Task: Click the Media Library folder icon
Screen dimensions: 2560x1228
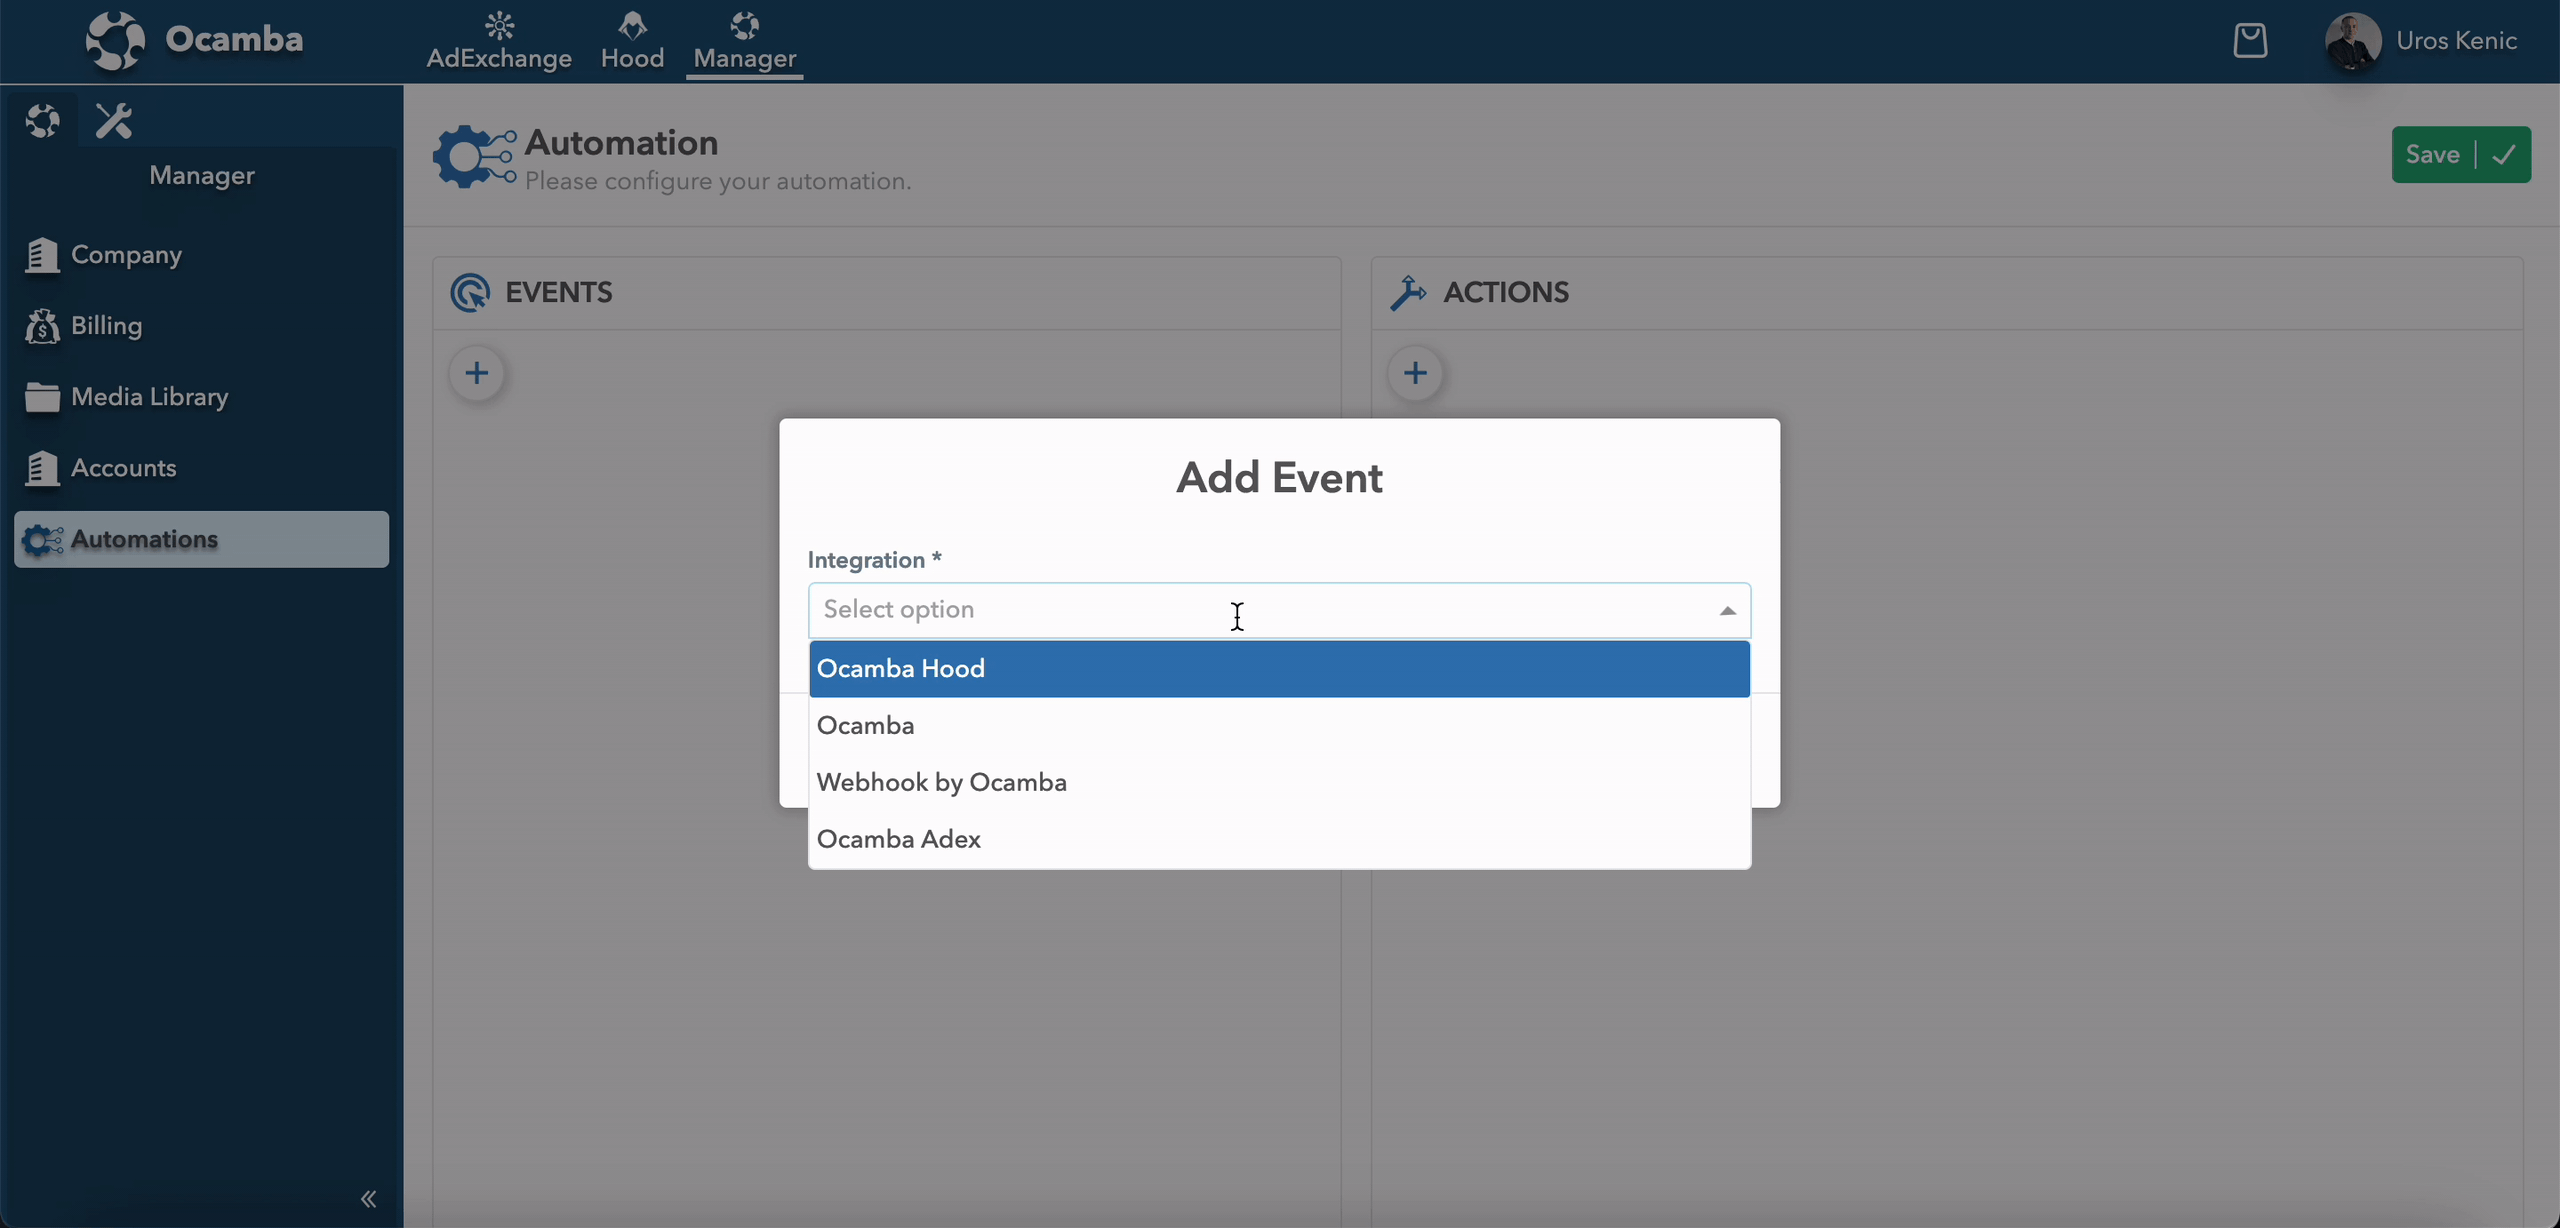Action: (x=42, y=397)
